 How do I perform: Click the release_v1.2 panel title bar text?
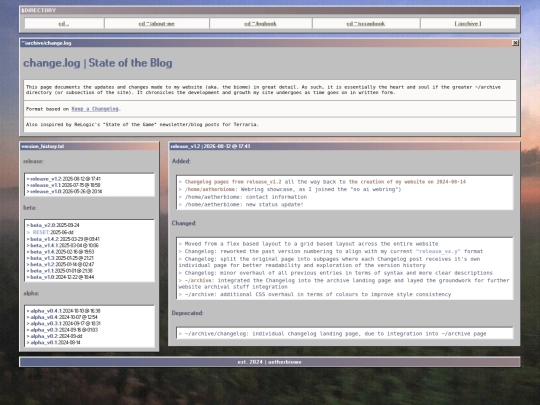coord(210,146)
